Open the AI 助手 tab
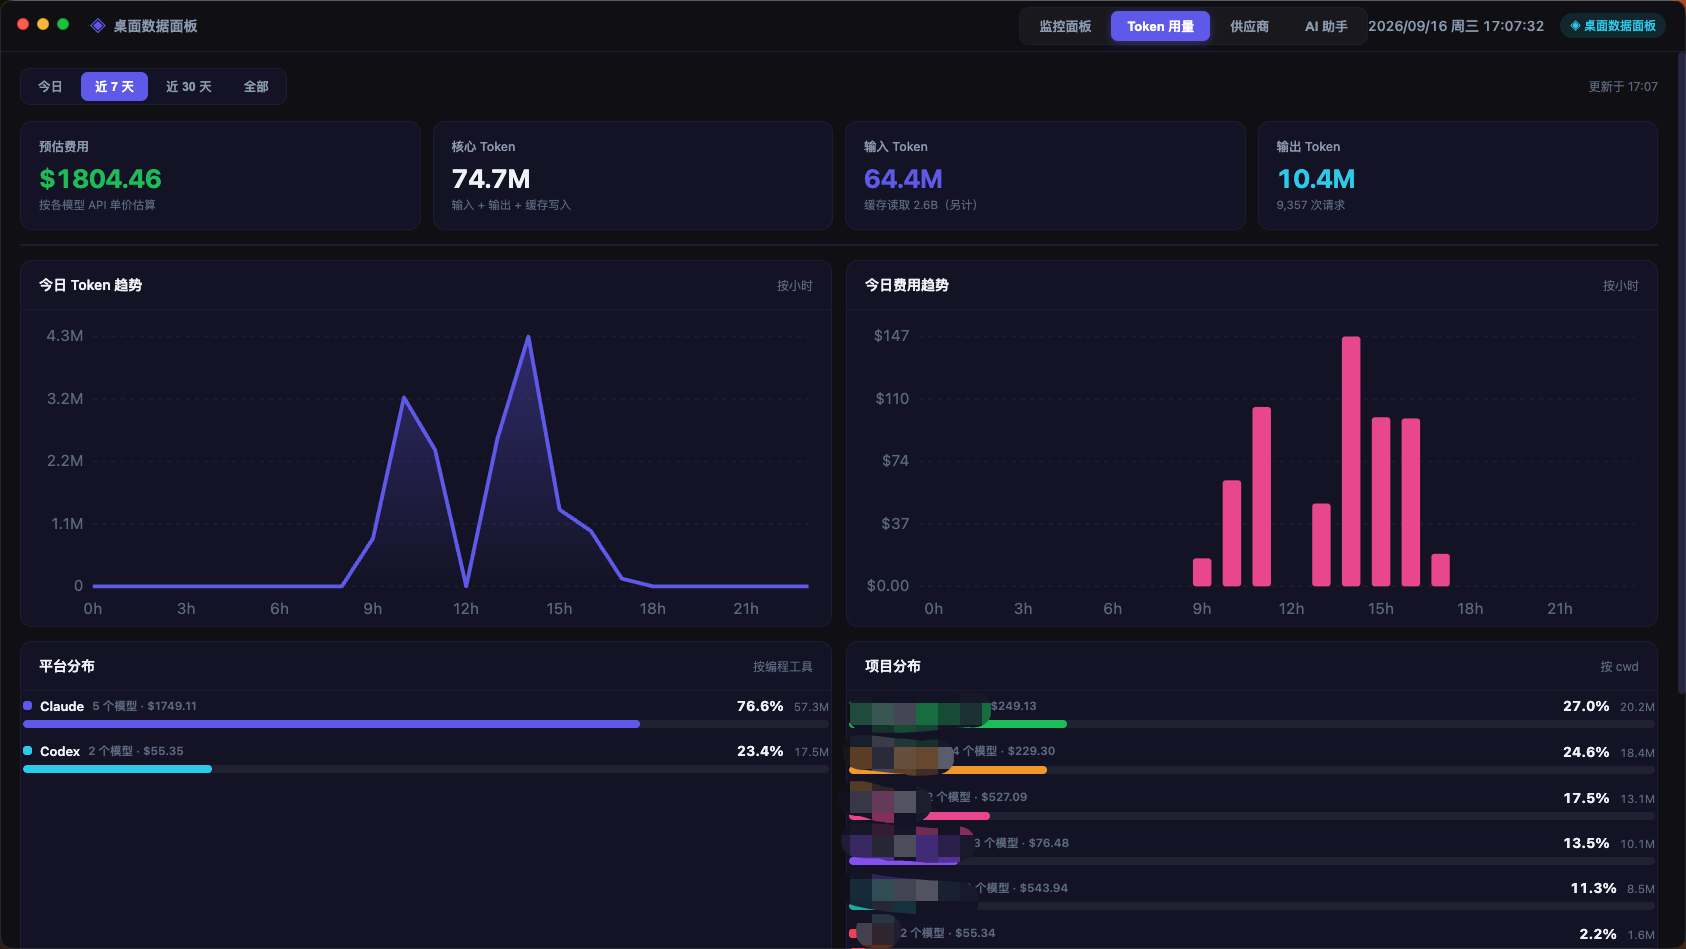 click(1326, 27)
